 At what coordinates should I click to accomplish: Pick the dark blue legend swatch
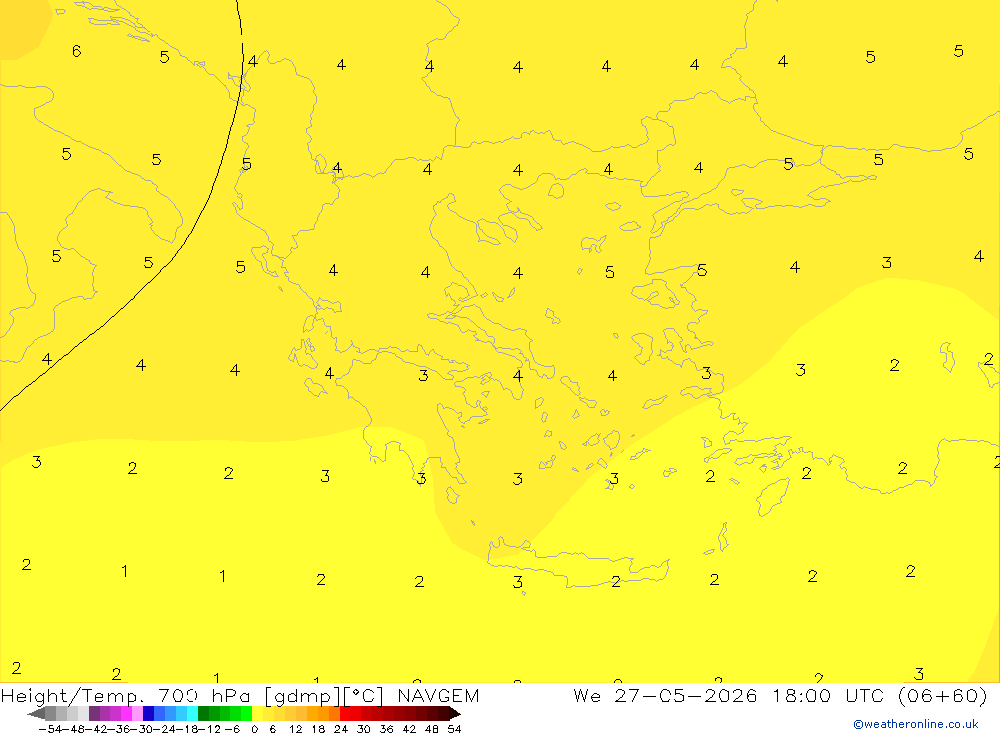click(x=148, y=713)
